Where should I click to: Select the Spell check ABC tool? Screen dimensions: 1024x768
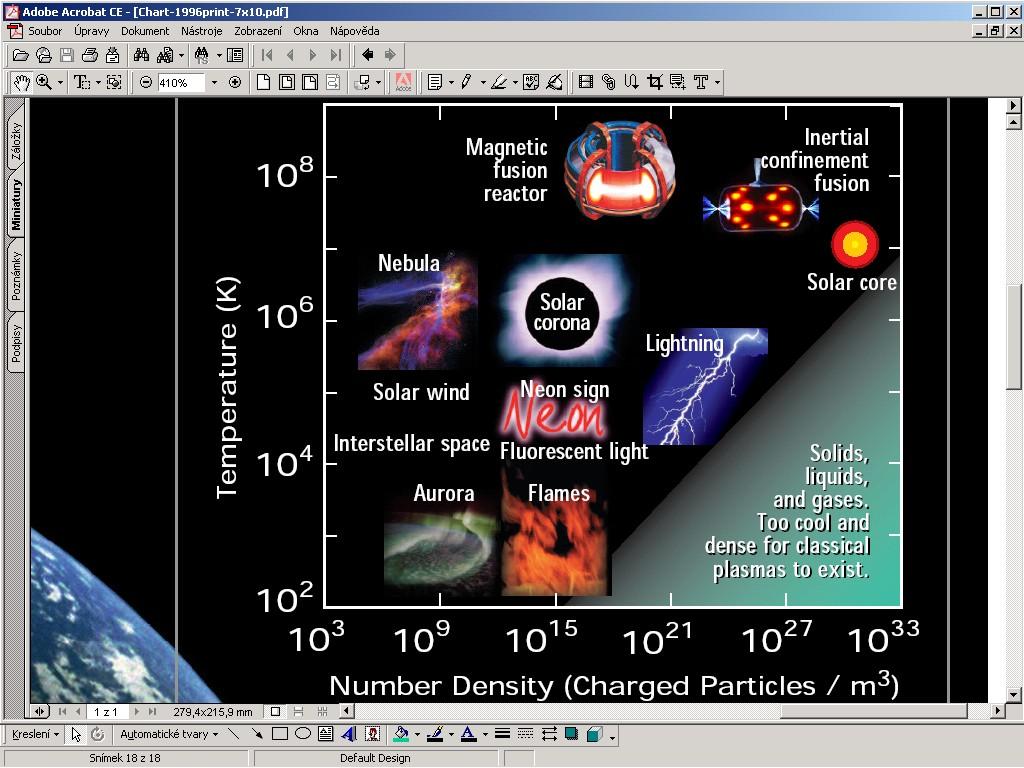(x=531, y=82)
